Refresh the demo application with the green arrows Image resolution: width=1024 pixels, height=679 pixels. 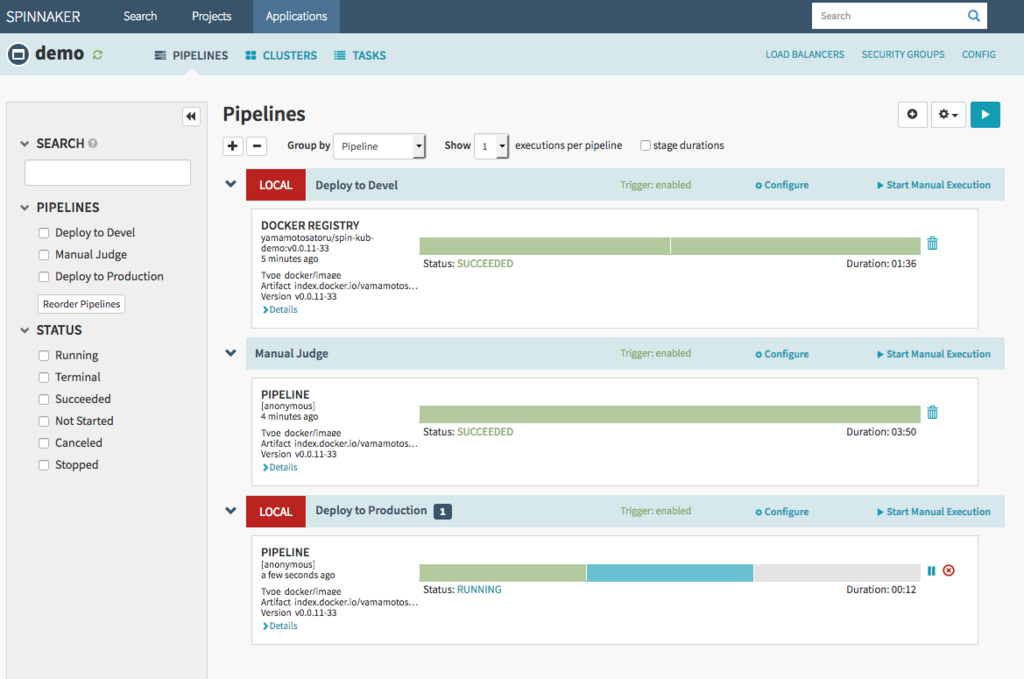click(x=97, y=55)
